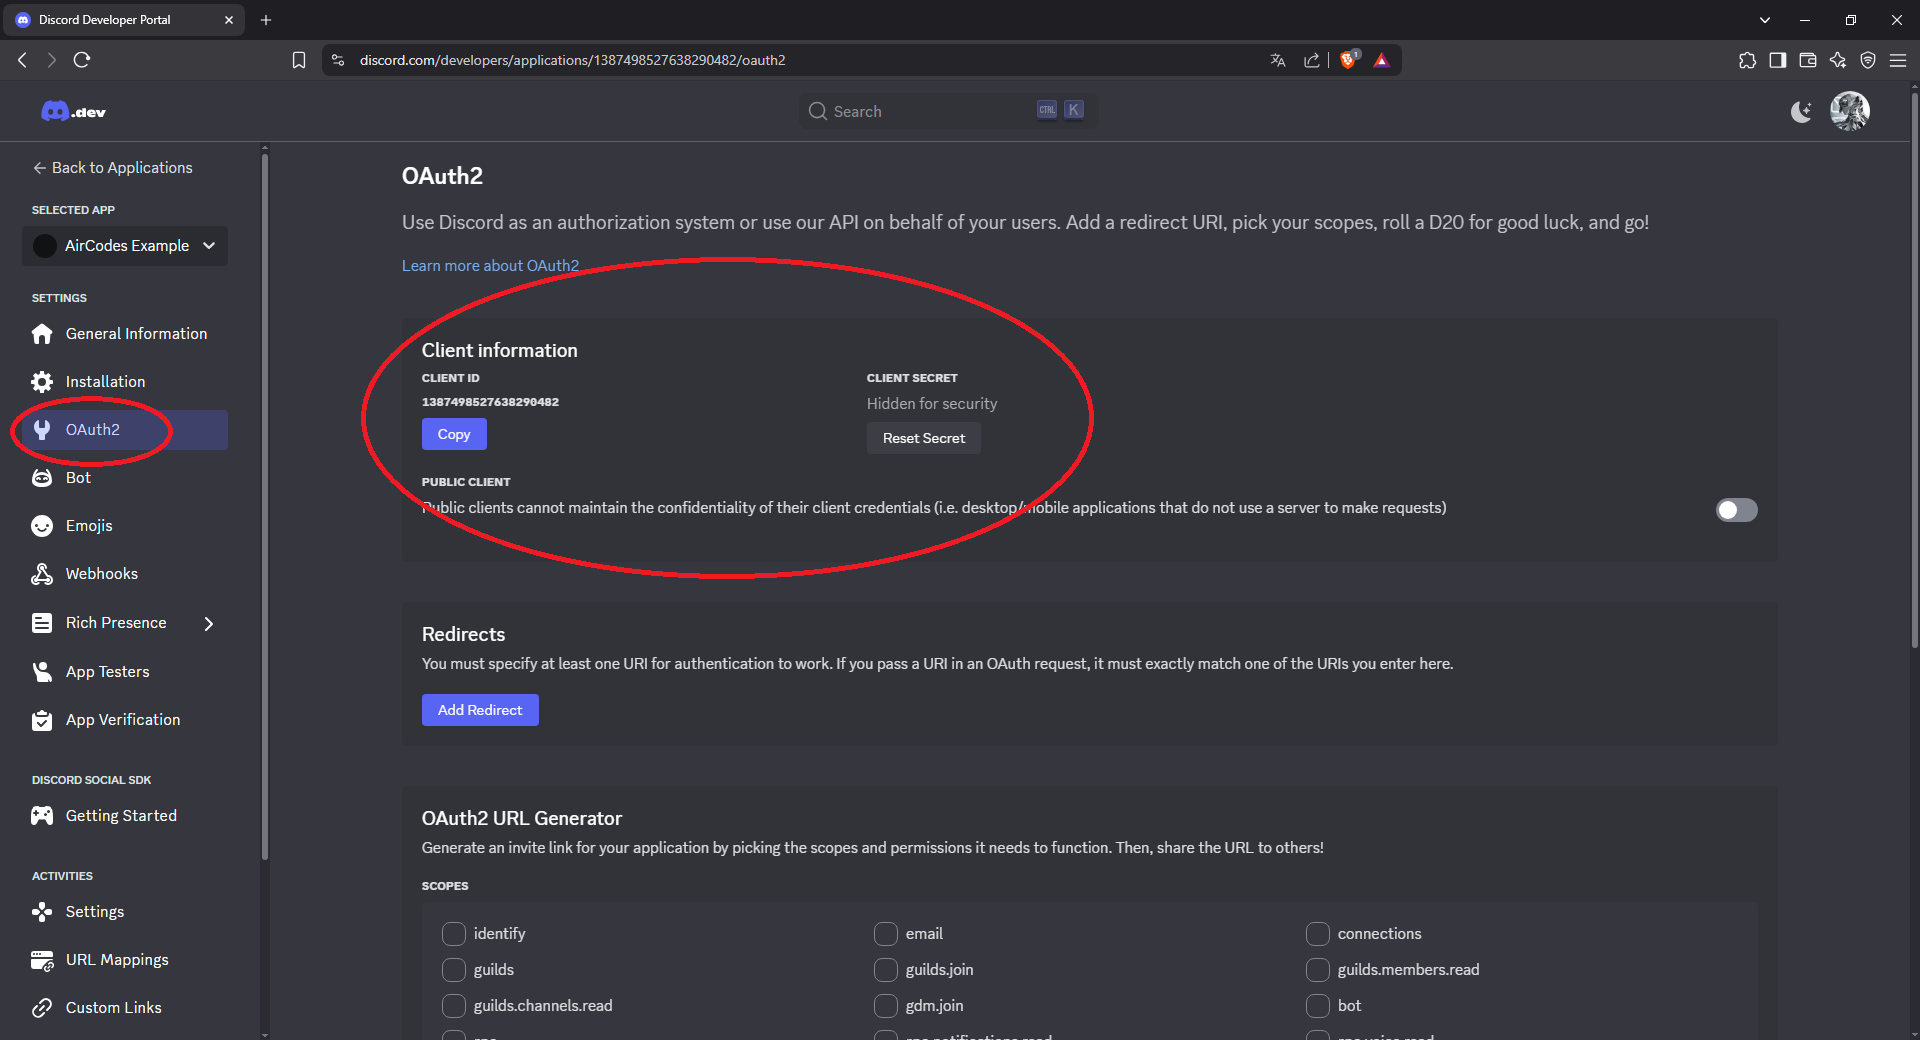Open the App Testers page

(125, 672)
